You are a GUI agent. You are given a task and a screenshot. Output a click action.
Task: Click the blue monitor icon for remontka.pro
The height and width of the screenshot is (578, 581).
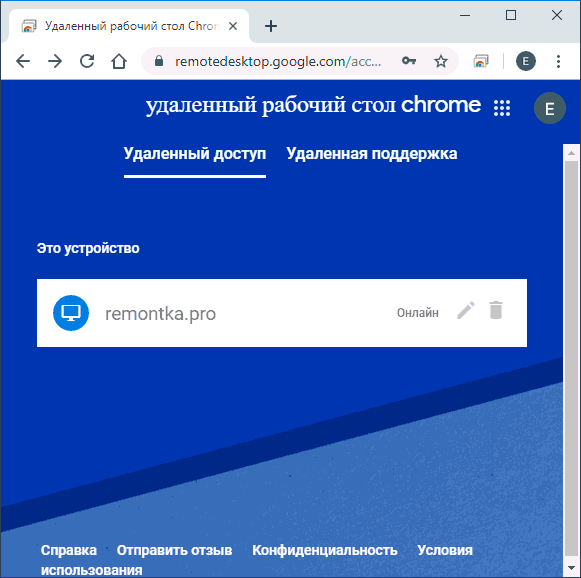coord(71,313)
